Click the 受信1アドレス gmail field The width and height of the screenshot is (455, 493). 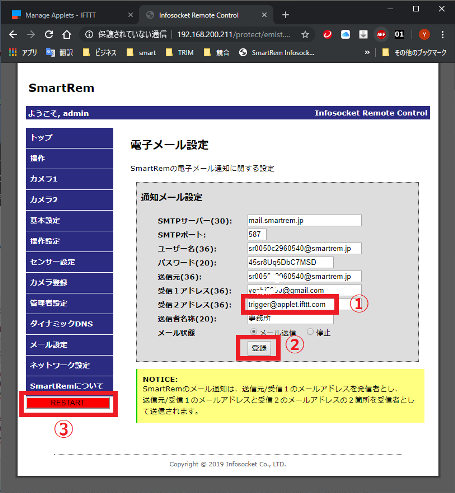click(x=304, y=290)
